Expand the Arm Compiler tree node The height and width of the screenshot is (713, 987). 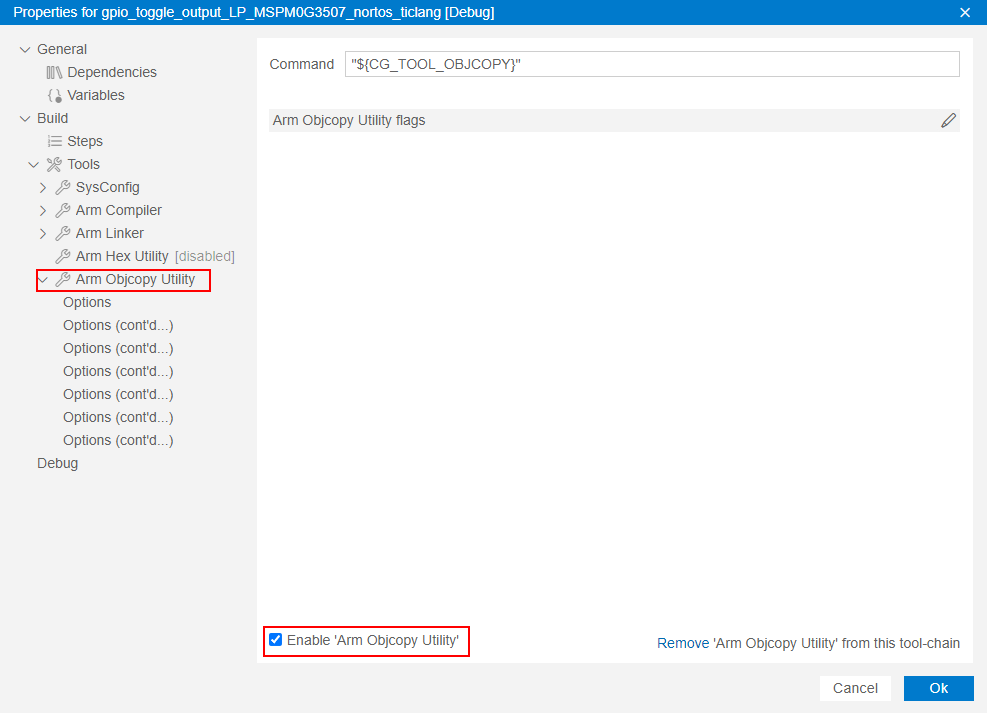43,211
